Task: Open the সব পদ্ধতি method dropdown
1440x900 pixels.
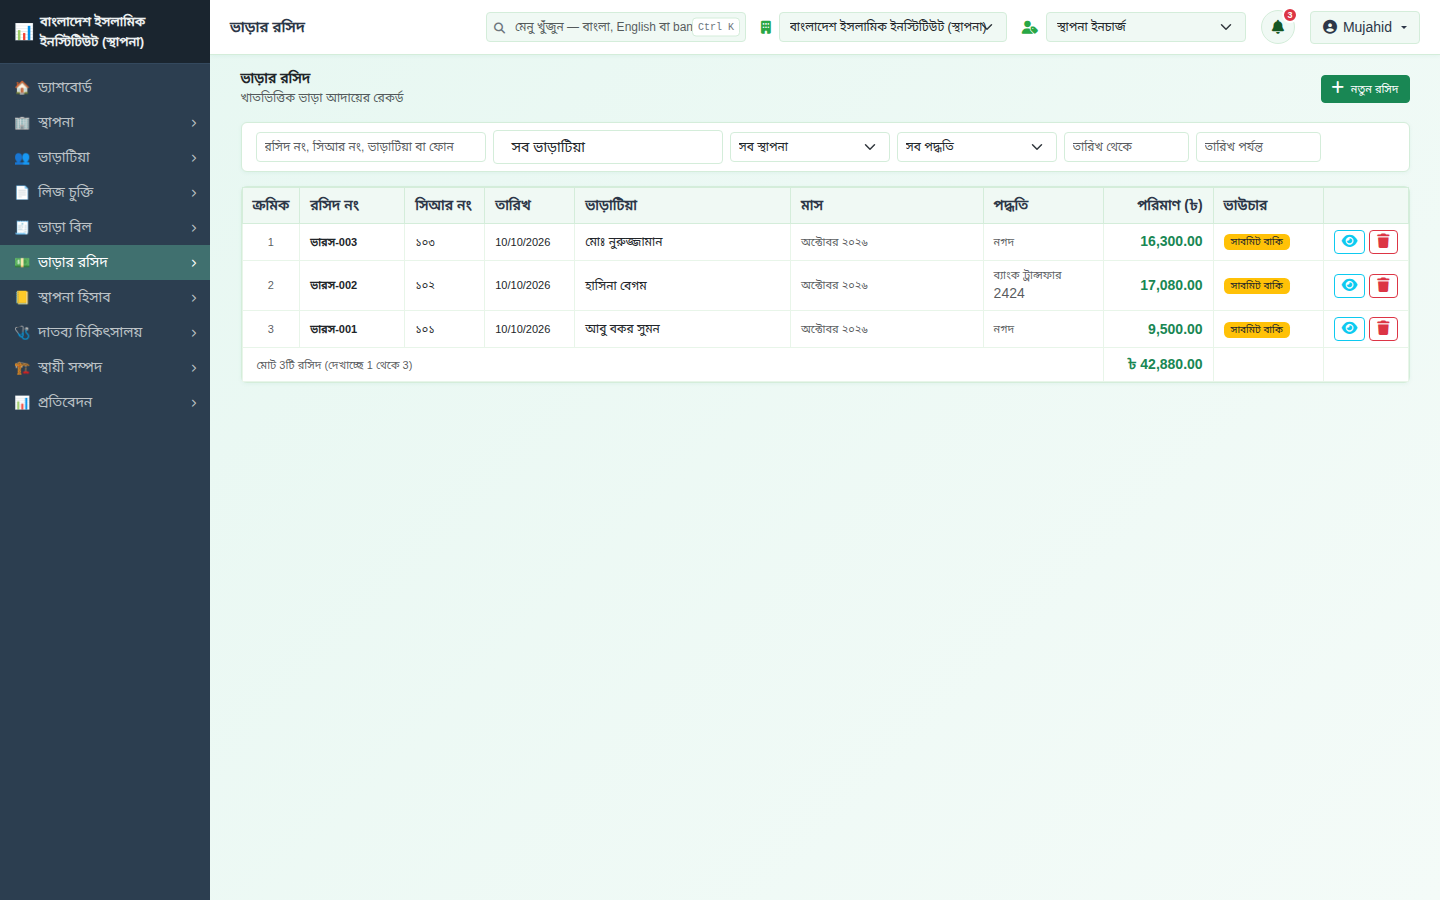Action: click(x=976, y=147)
